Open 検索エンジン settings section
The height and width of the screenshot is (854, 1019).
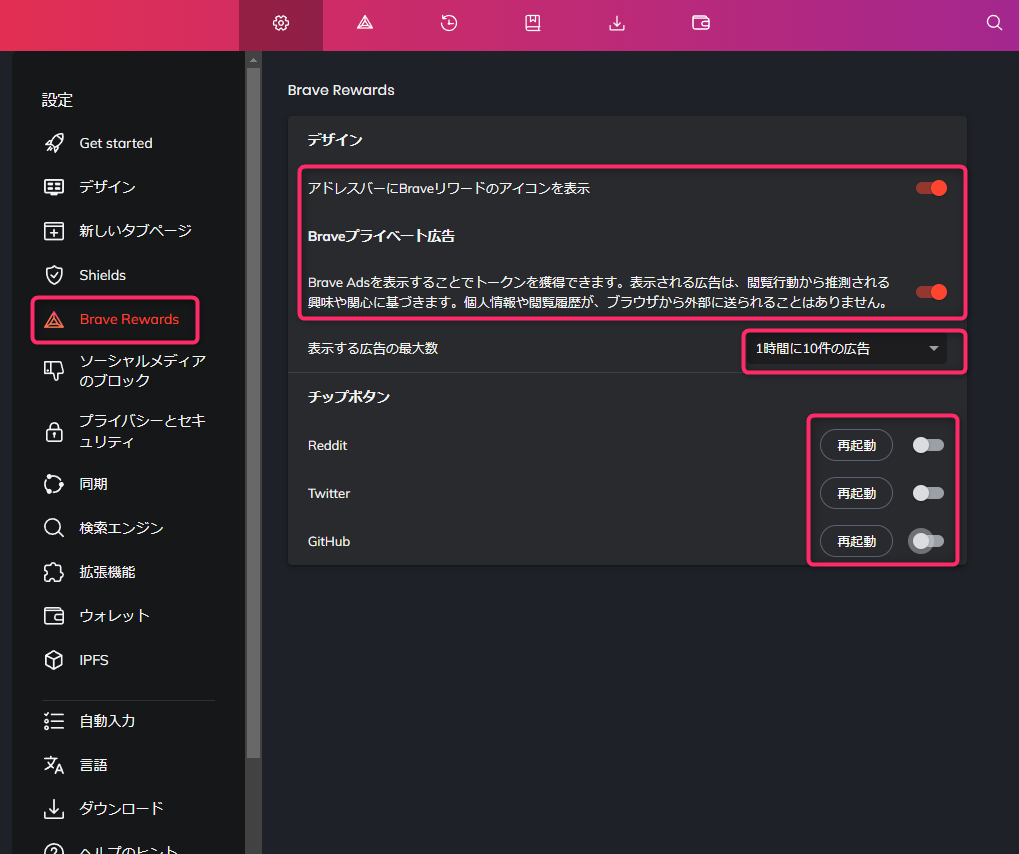click(121, 528)
